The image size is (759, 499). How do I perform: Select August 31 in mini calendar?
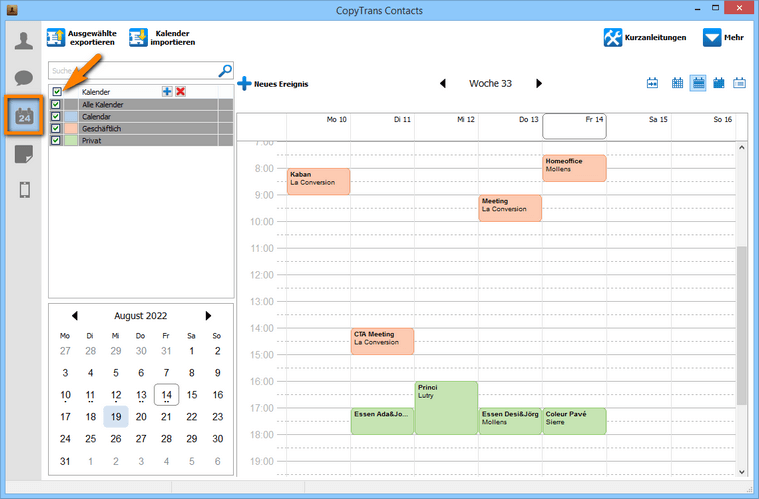click(65, 461)
